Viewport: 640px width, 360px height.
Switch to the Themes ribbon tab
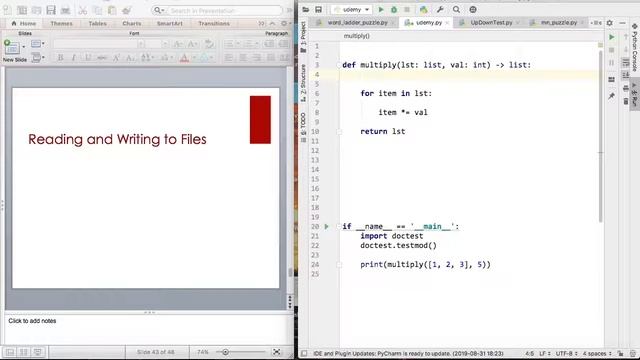coord(61,24)
